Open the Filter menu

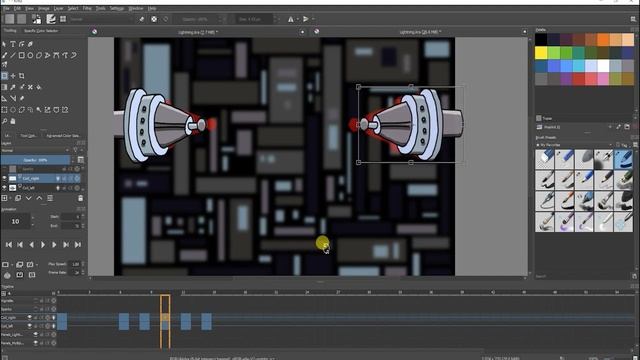[x=87, y=8]
